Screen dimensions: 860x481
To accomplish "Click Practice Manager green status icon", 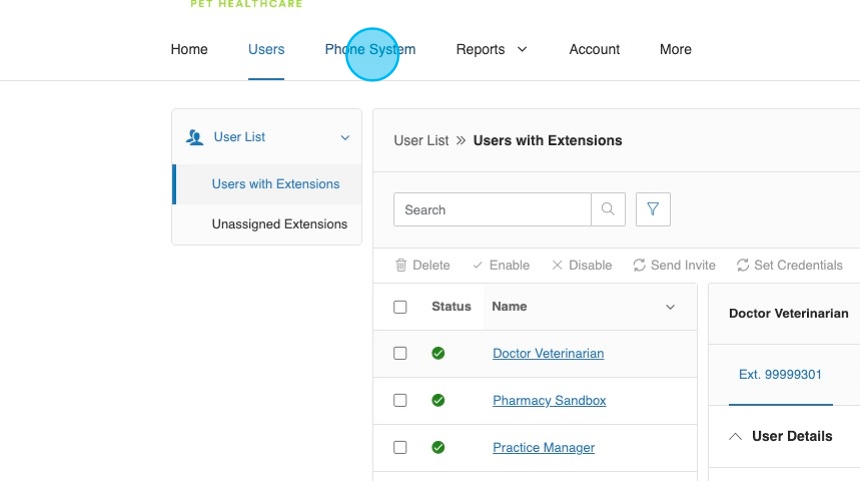I will point(438,447).
